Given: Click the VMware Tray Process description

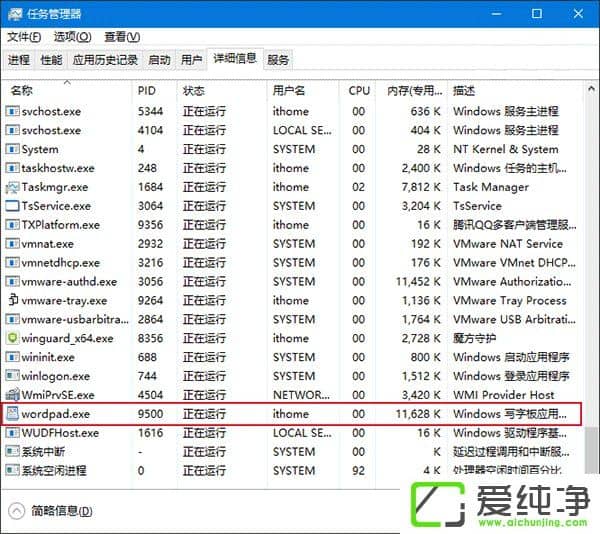Looking at the screenshot, I should click(510, 301).
